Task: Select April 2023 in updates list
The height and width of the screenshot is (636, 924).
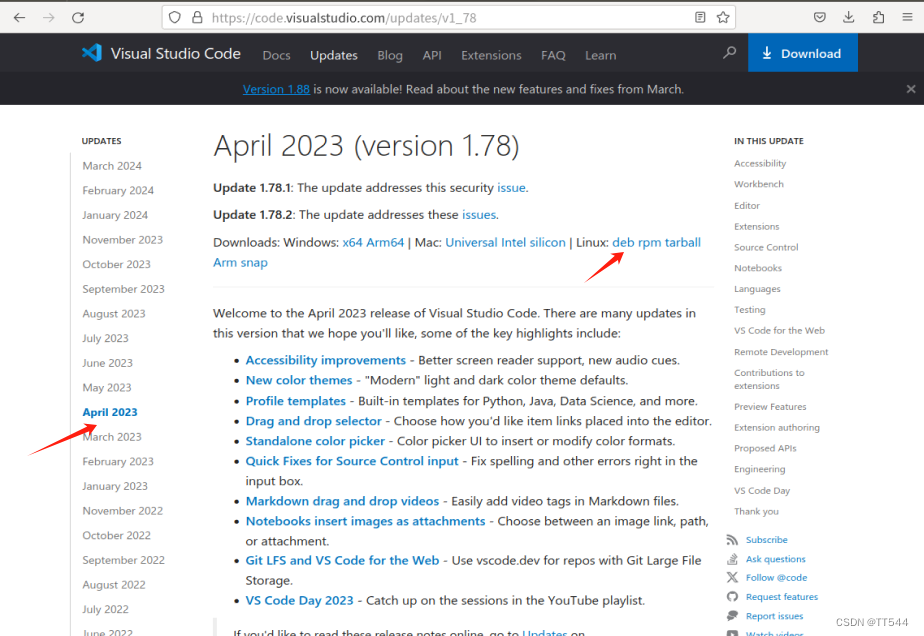Action: 110,412
